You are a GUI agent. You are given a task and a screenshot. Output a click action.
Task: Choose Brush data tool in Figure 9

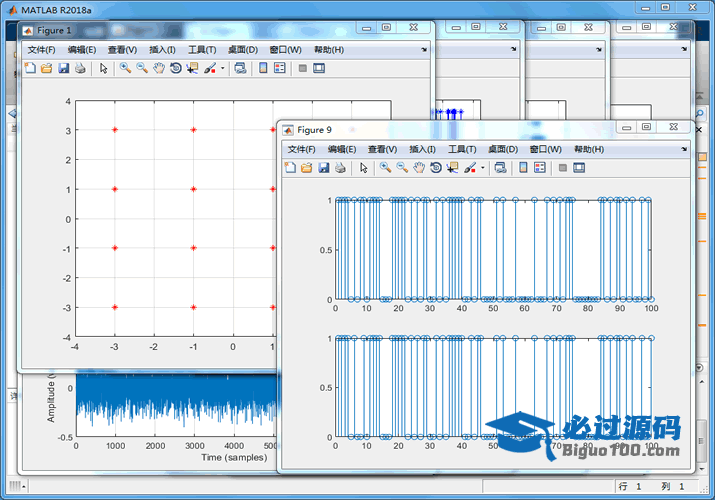[470, 168]
